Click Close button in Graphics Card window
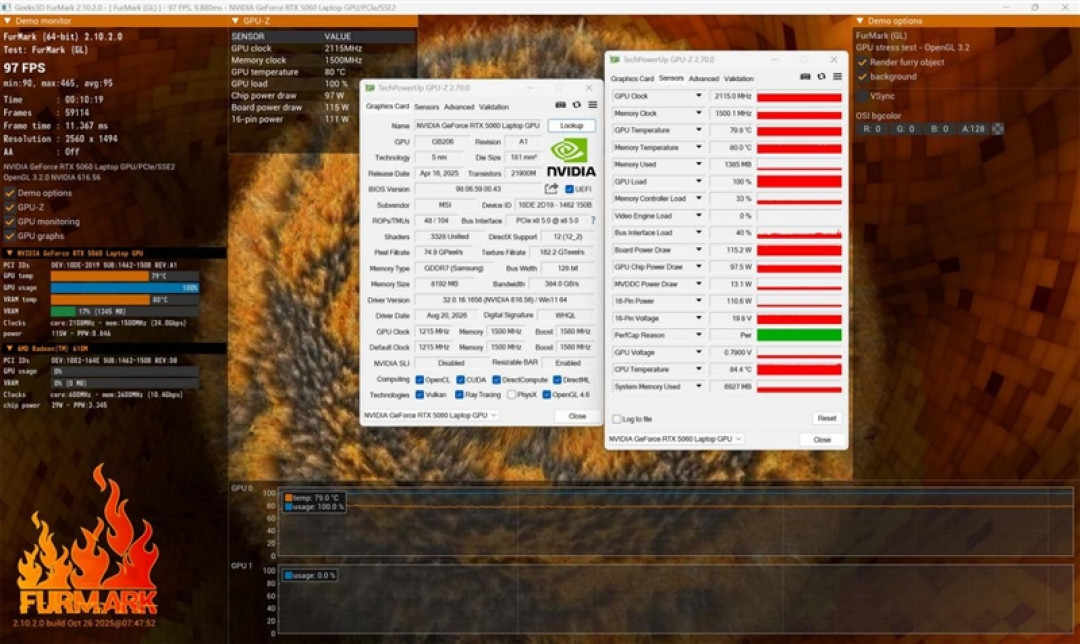1080x644 pixels. coord(577,416)
